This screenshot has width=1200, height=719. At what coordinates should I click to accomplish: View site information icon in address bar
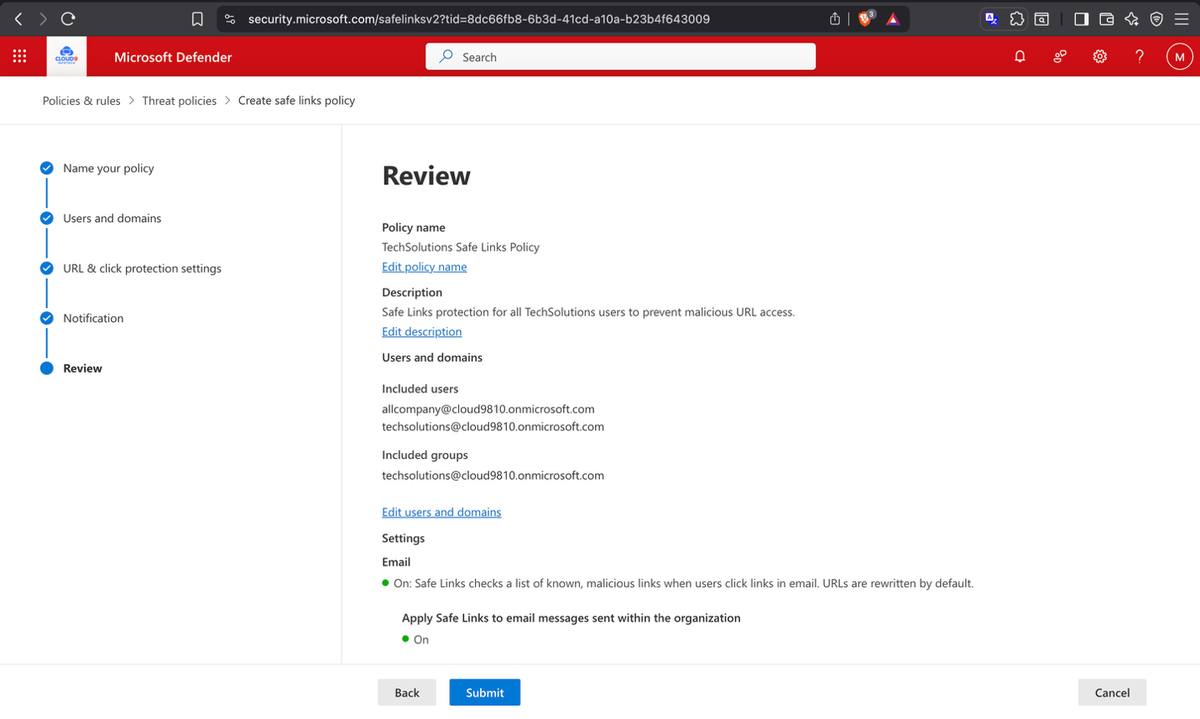coord(229,18)
